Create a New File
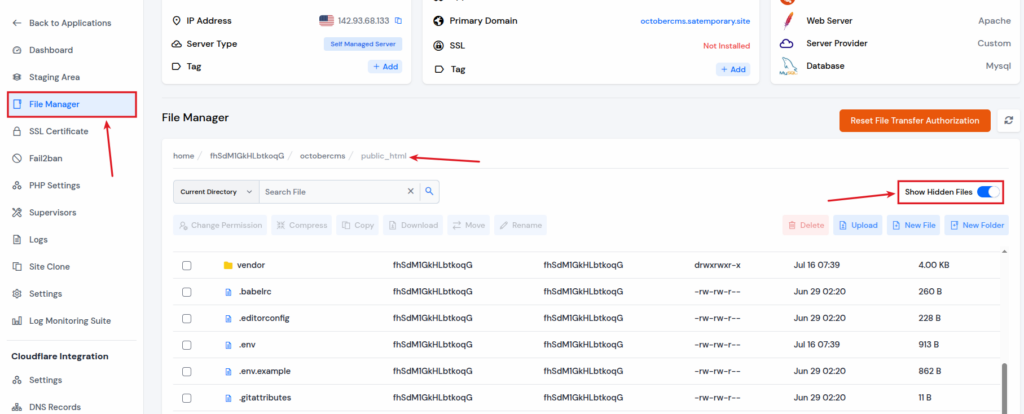Image resolution: width=1024 pixels, height=414 pixels. tap(913, 225)
